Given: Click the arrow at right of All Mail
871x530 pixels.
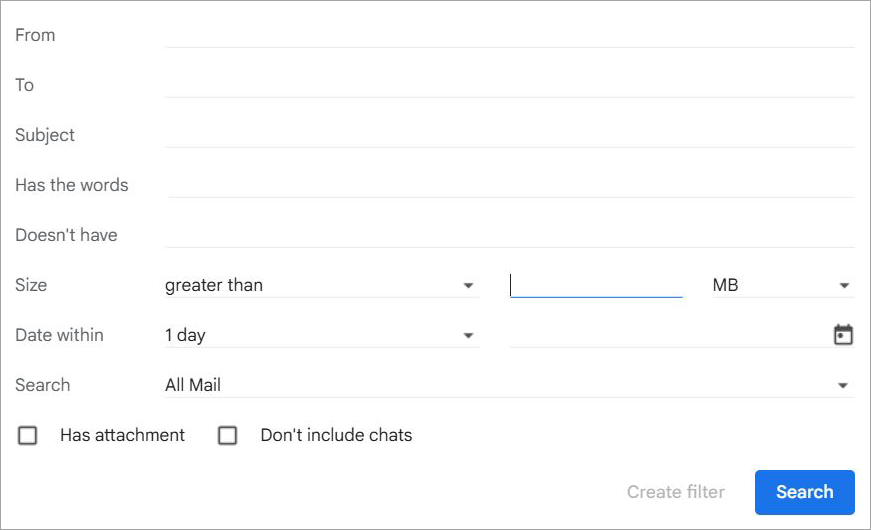Looking at the screenshot, I should [843, 386].
